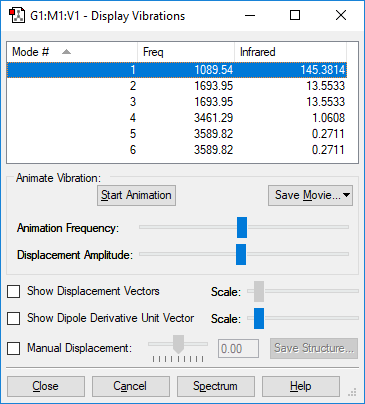Click the Help button
Image resolution: width=365 pixels, height=404 pixels.
coord(301,386)
